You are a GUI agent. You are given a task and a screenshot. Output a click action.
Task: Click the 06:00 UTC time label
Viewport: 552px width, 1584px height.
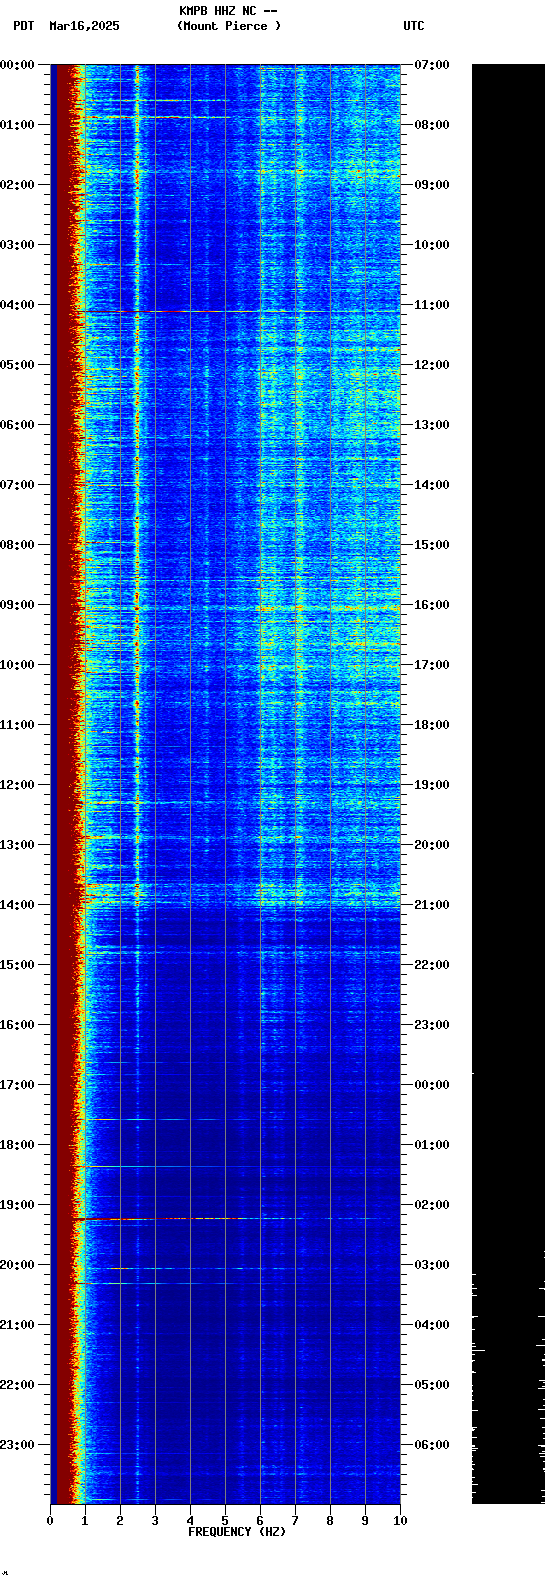tap(432, 1445)
